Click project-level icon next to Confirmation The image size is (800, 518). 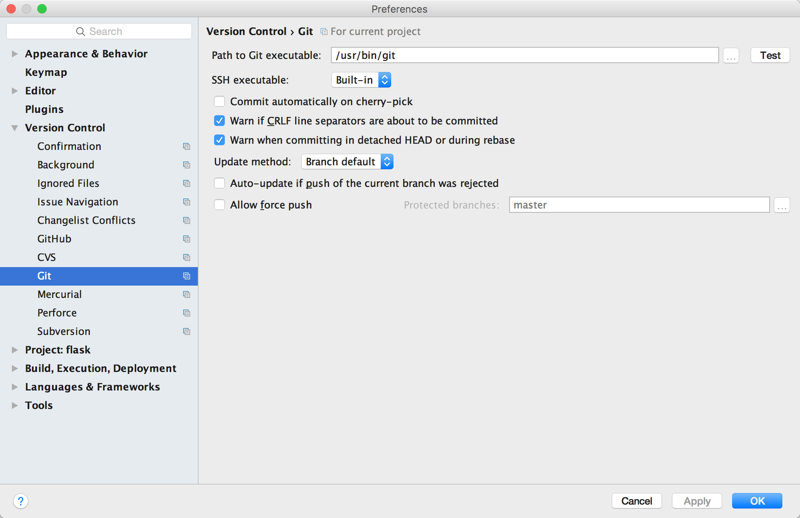186,147
